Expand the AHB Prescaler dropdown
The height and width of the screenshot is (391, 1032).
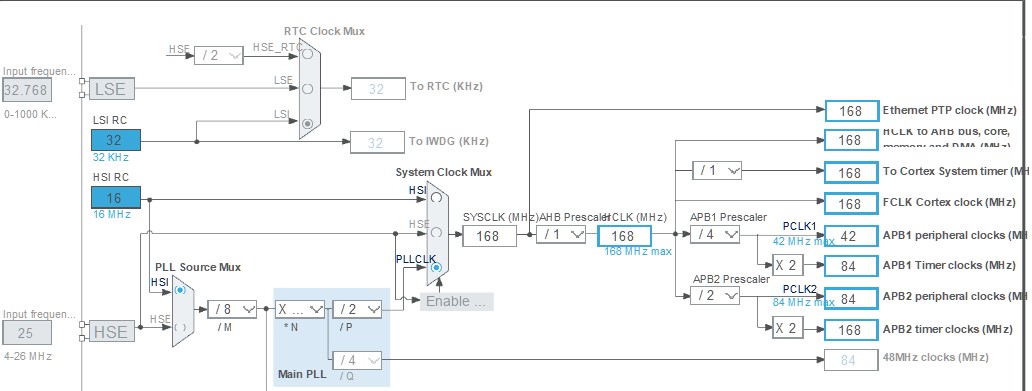coord(561,234)
